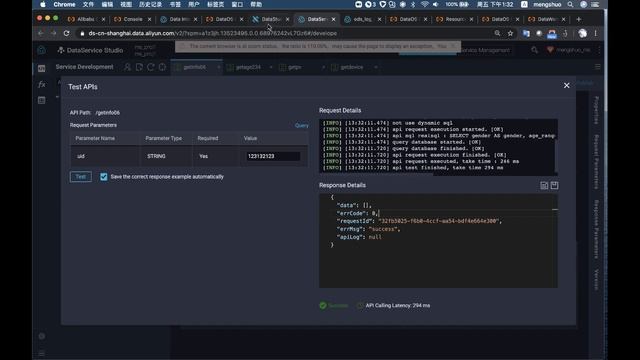Open the 历史记录 menu
Viewport: 640px width, 360px height.
pos(150,4)
